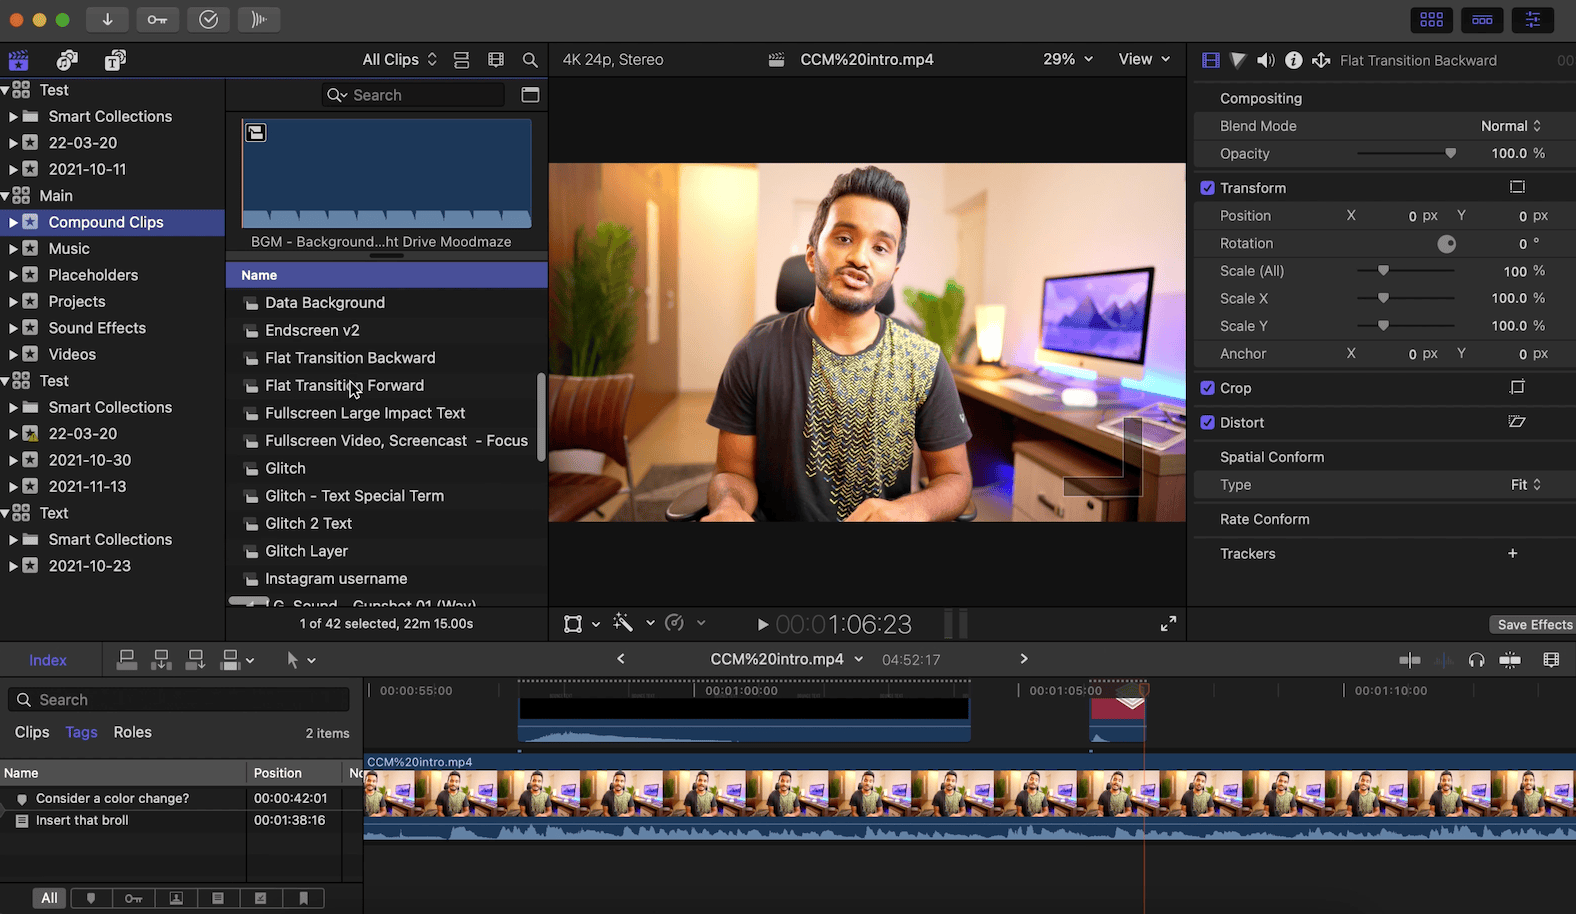Filter index to completed to-do items

click(260, 898)
